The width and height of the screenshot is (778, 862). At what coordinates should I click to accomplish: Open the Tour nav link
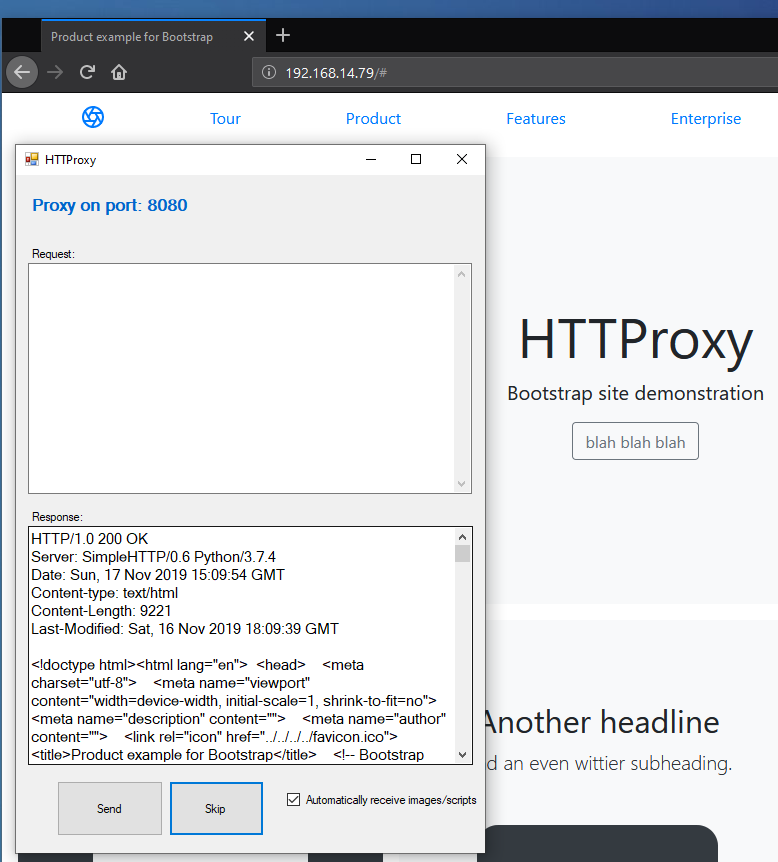[225, 119]
